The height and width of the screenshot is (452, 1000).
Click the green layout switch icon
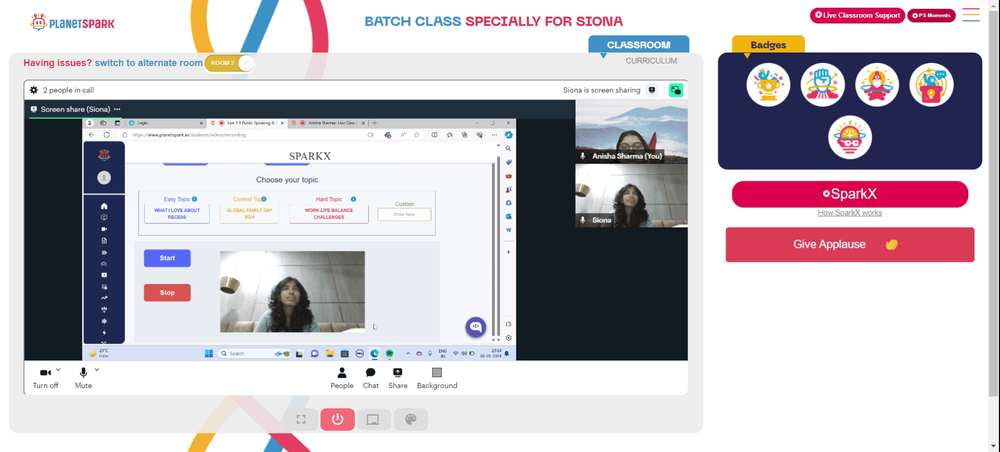675,91
